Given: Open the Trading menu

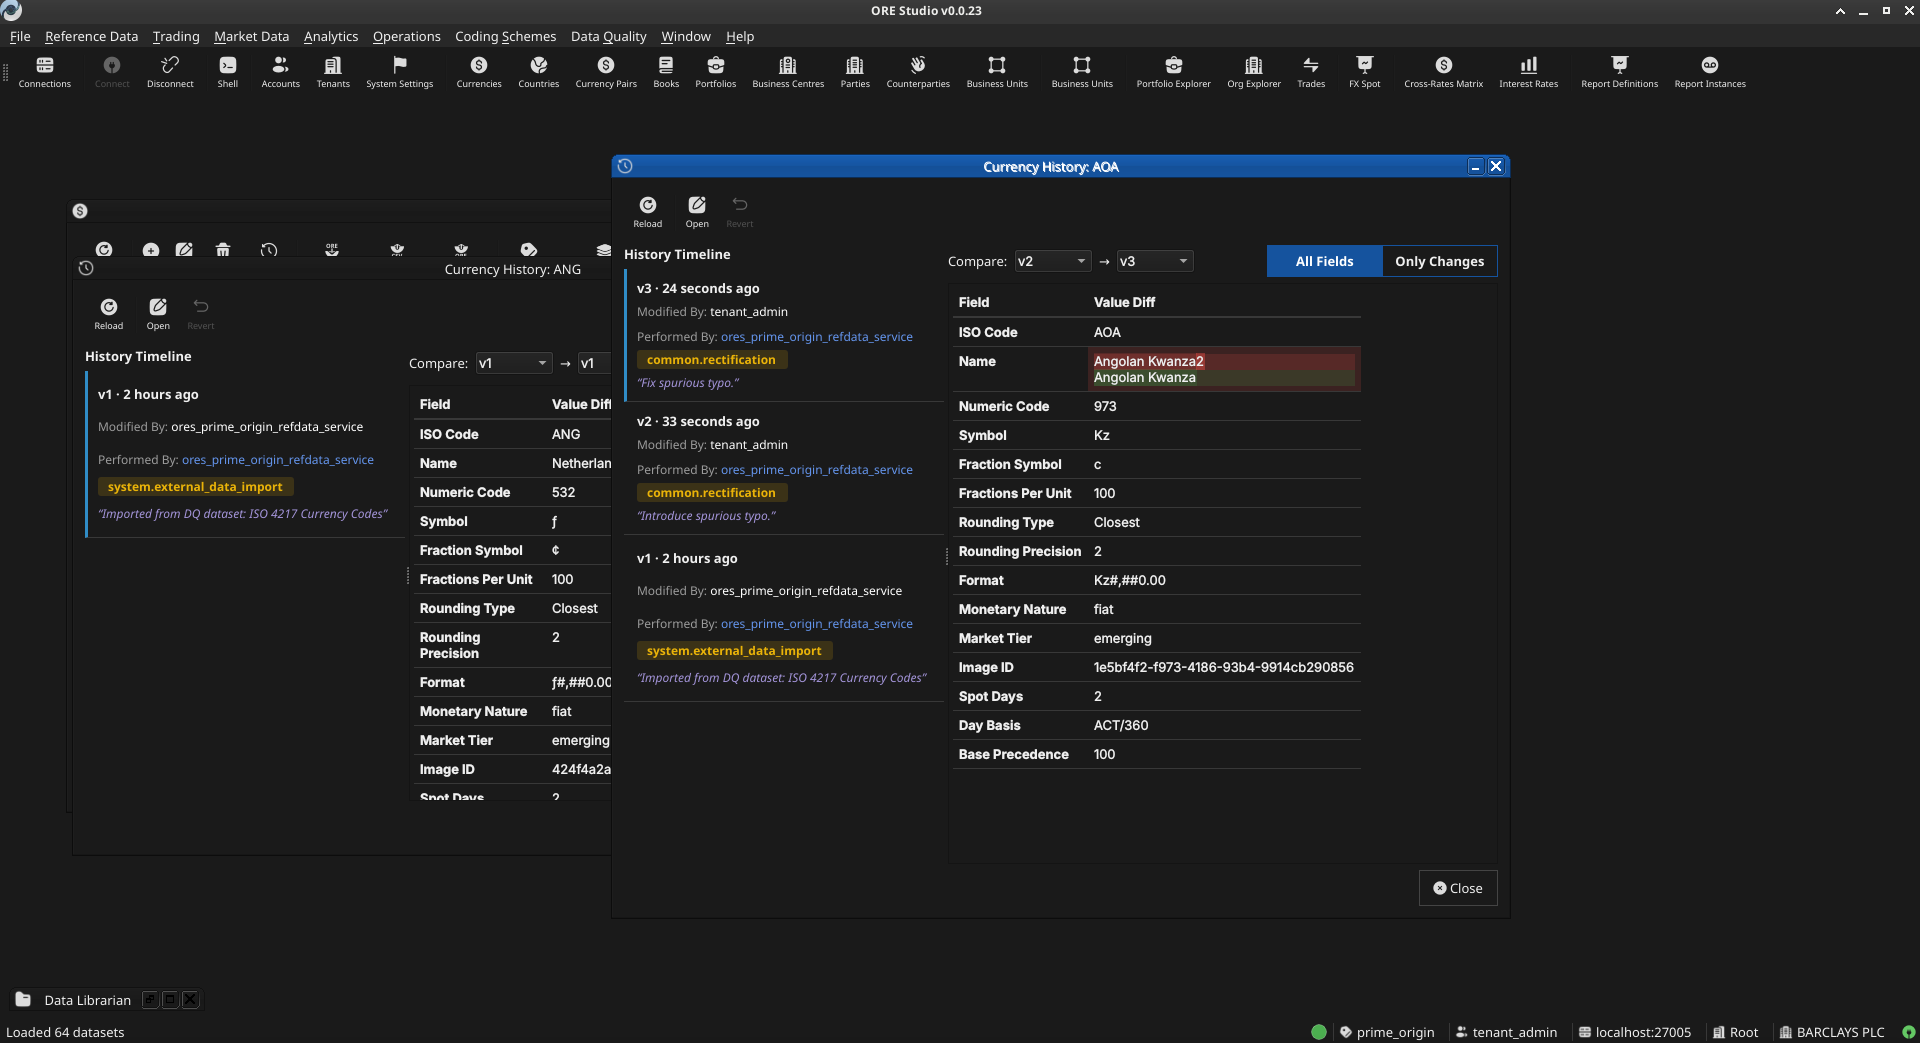Looking at the screenshot, I should tap(176, 36).
